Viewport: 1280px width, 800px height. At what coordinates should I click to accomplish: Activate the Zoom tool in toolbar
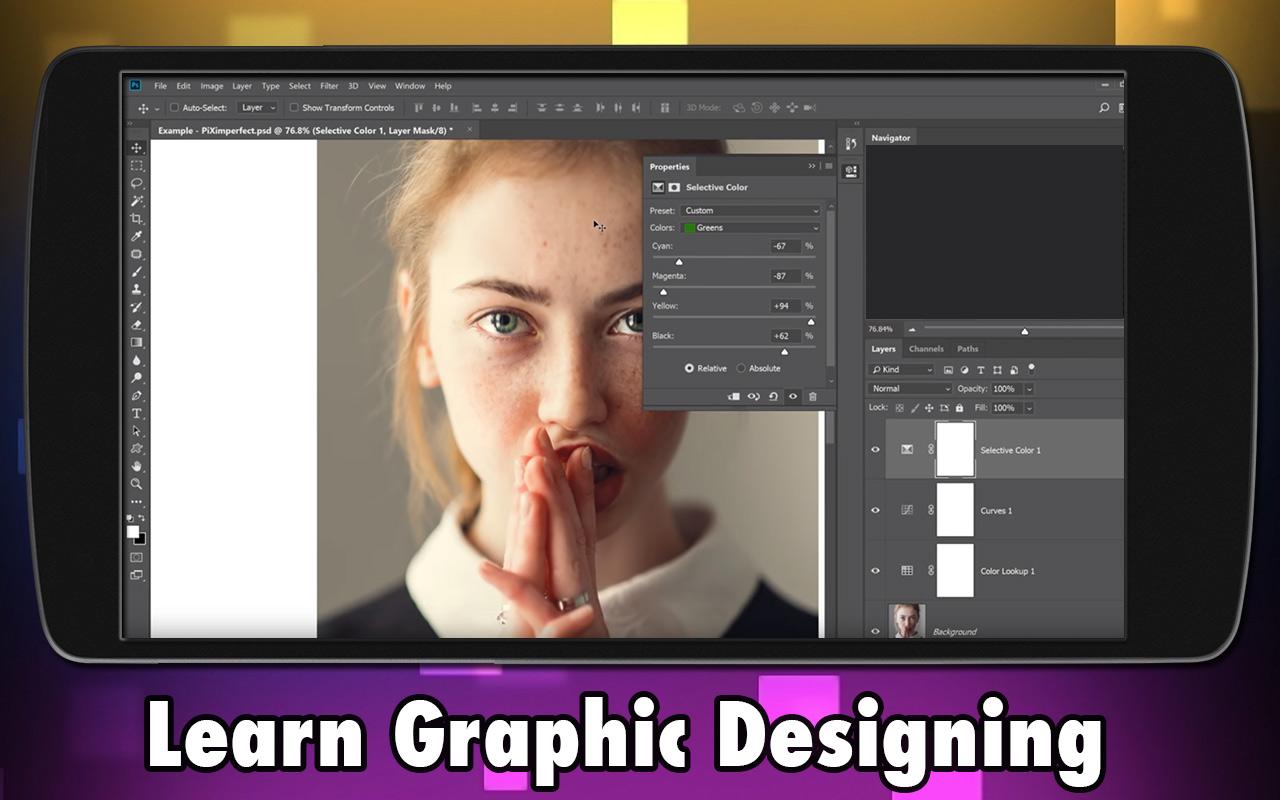click(137, 484)
